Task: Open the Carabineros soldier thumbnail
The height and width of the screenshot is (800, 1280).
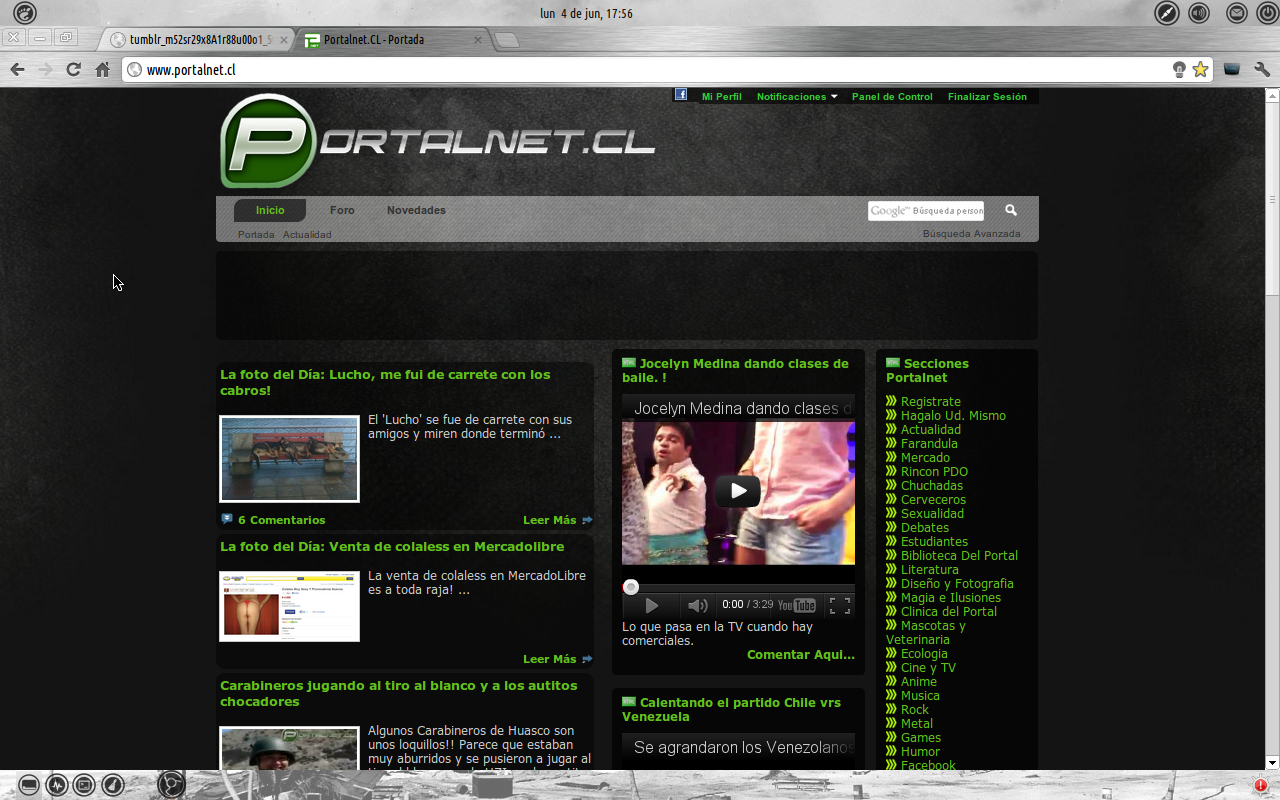Action: pyautogui.click(x=289, y=748)
